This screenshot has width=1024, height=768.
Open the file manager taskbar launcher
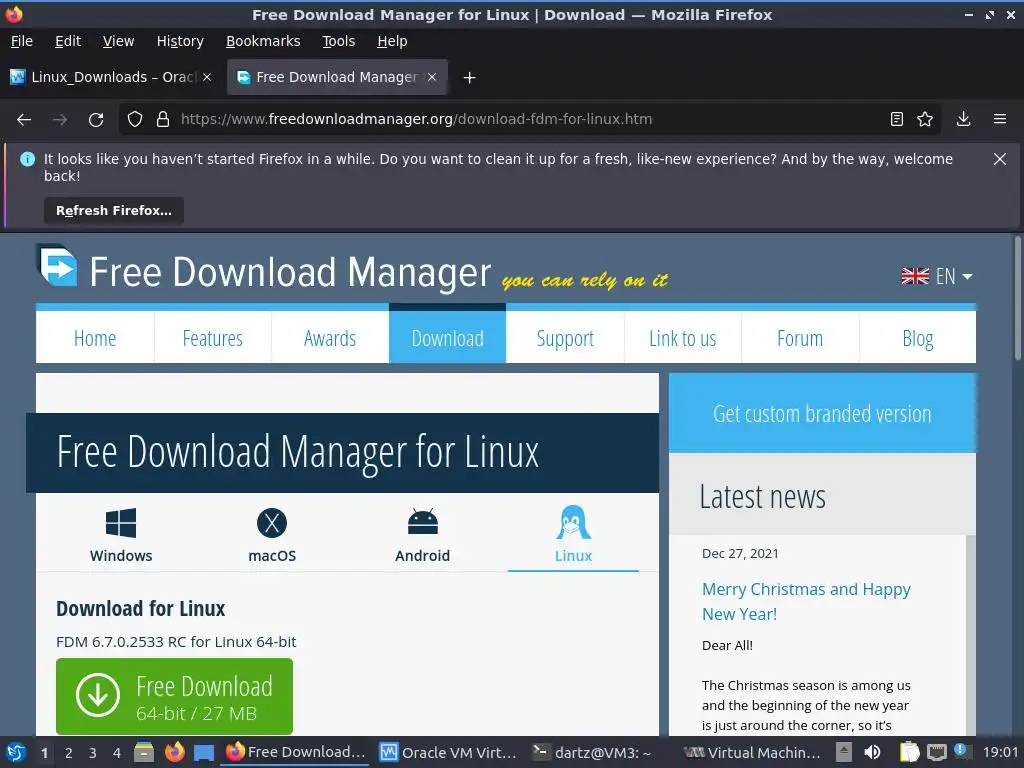(x=144, y=753)
